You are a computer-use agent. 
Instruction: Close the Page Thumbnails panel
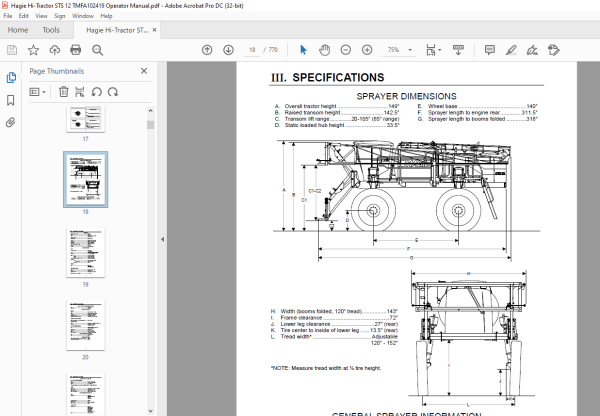click(x=144, y=71)
